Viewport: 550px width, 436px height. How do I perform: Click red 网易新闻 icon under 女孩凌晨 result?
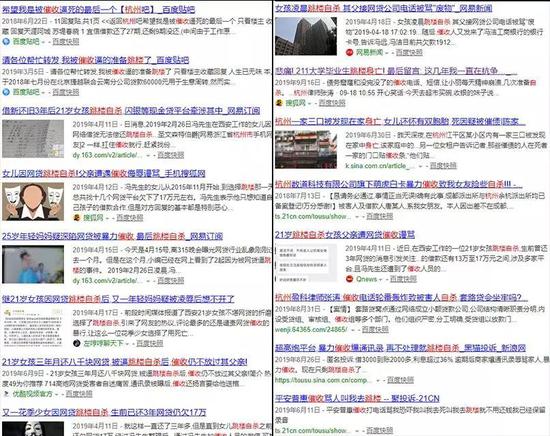click(349, 52)
